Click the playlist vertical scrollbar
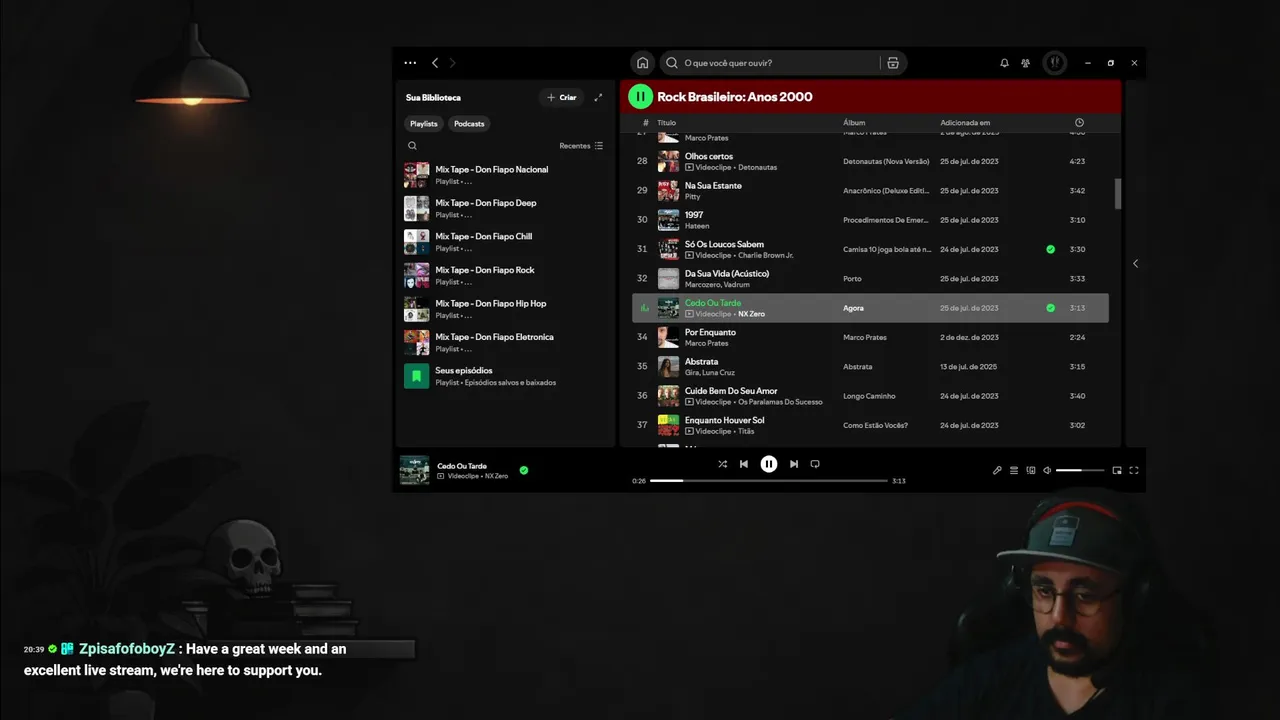This screenshot has height=720, width=1280. click(x=1118, y=194)
